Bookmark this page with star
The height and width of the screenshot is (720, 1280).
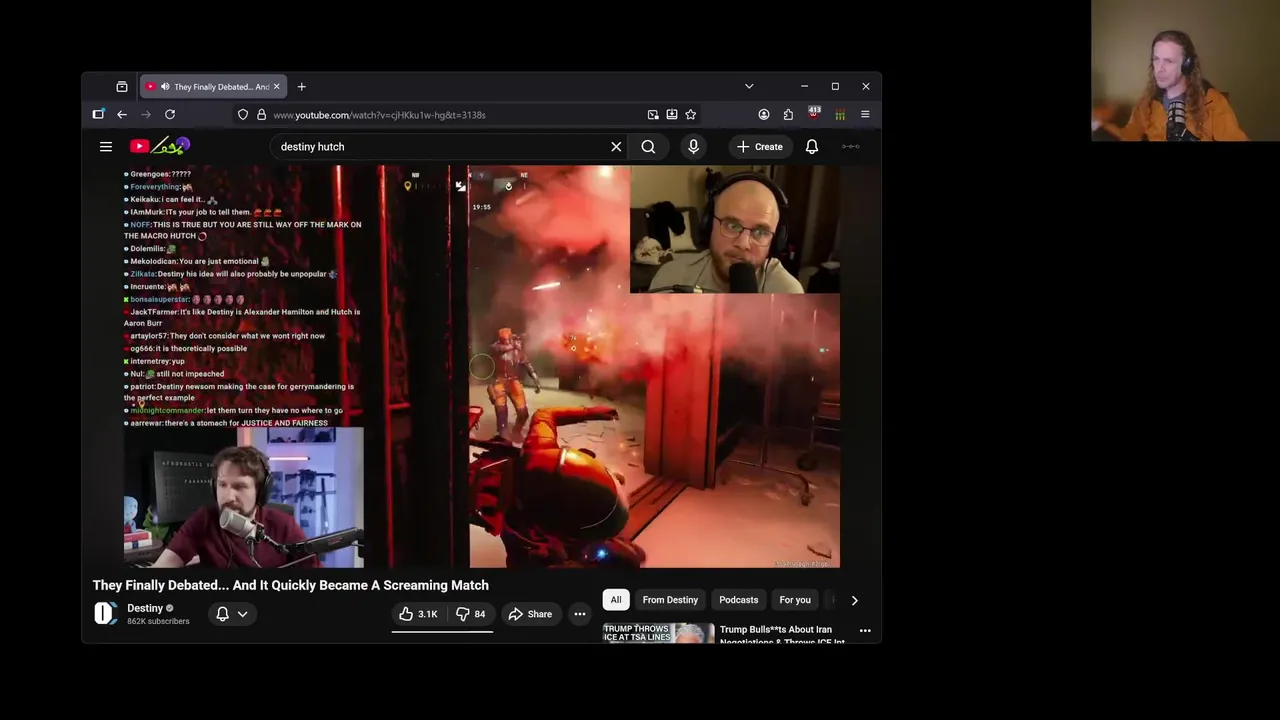point(691,115)
